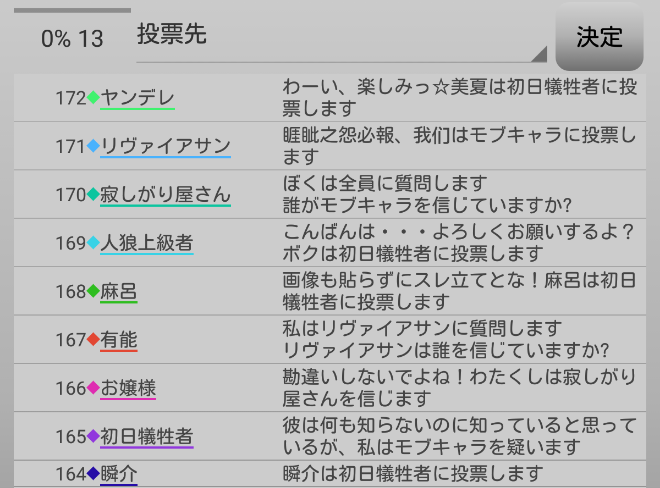Click the 初日犠牲者 player name
This screenshot has width=660, height=488.
(147, 436)
